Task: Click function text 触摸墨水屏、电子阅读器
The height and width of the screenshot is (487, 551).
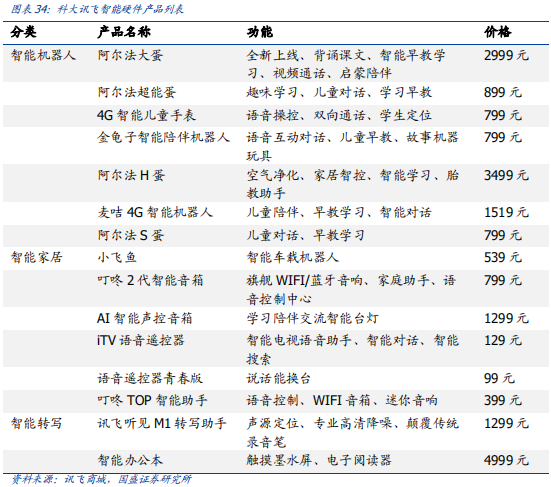Action: click(x=319, y=460)
